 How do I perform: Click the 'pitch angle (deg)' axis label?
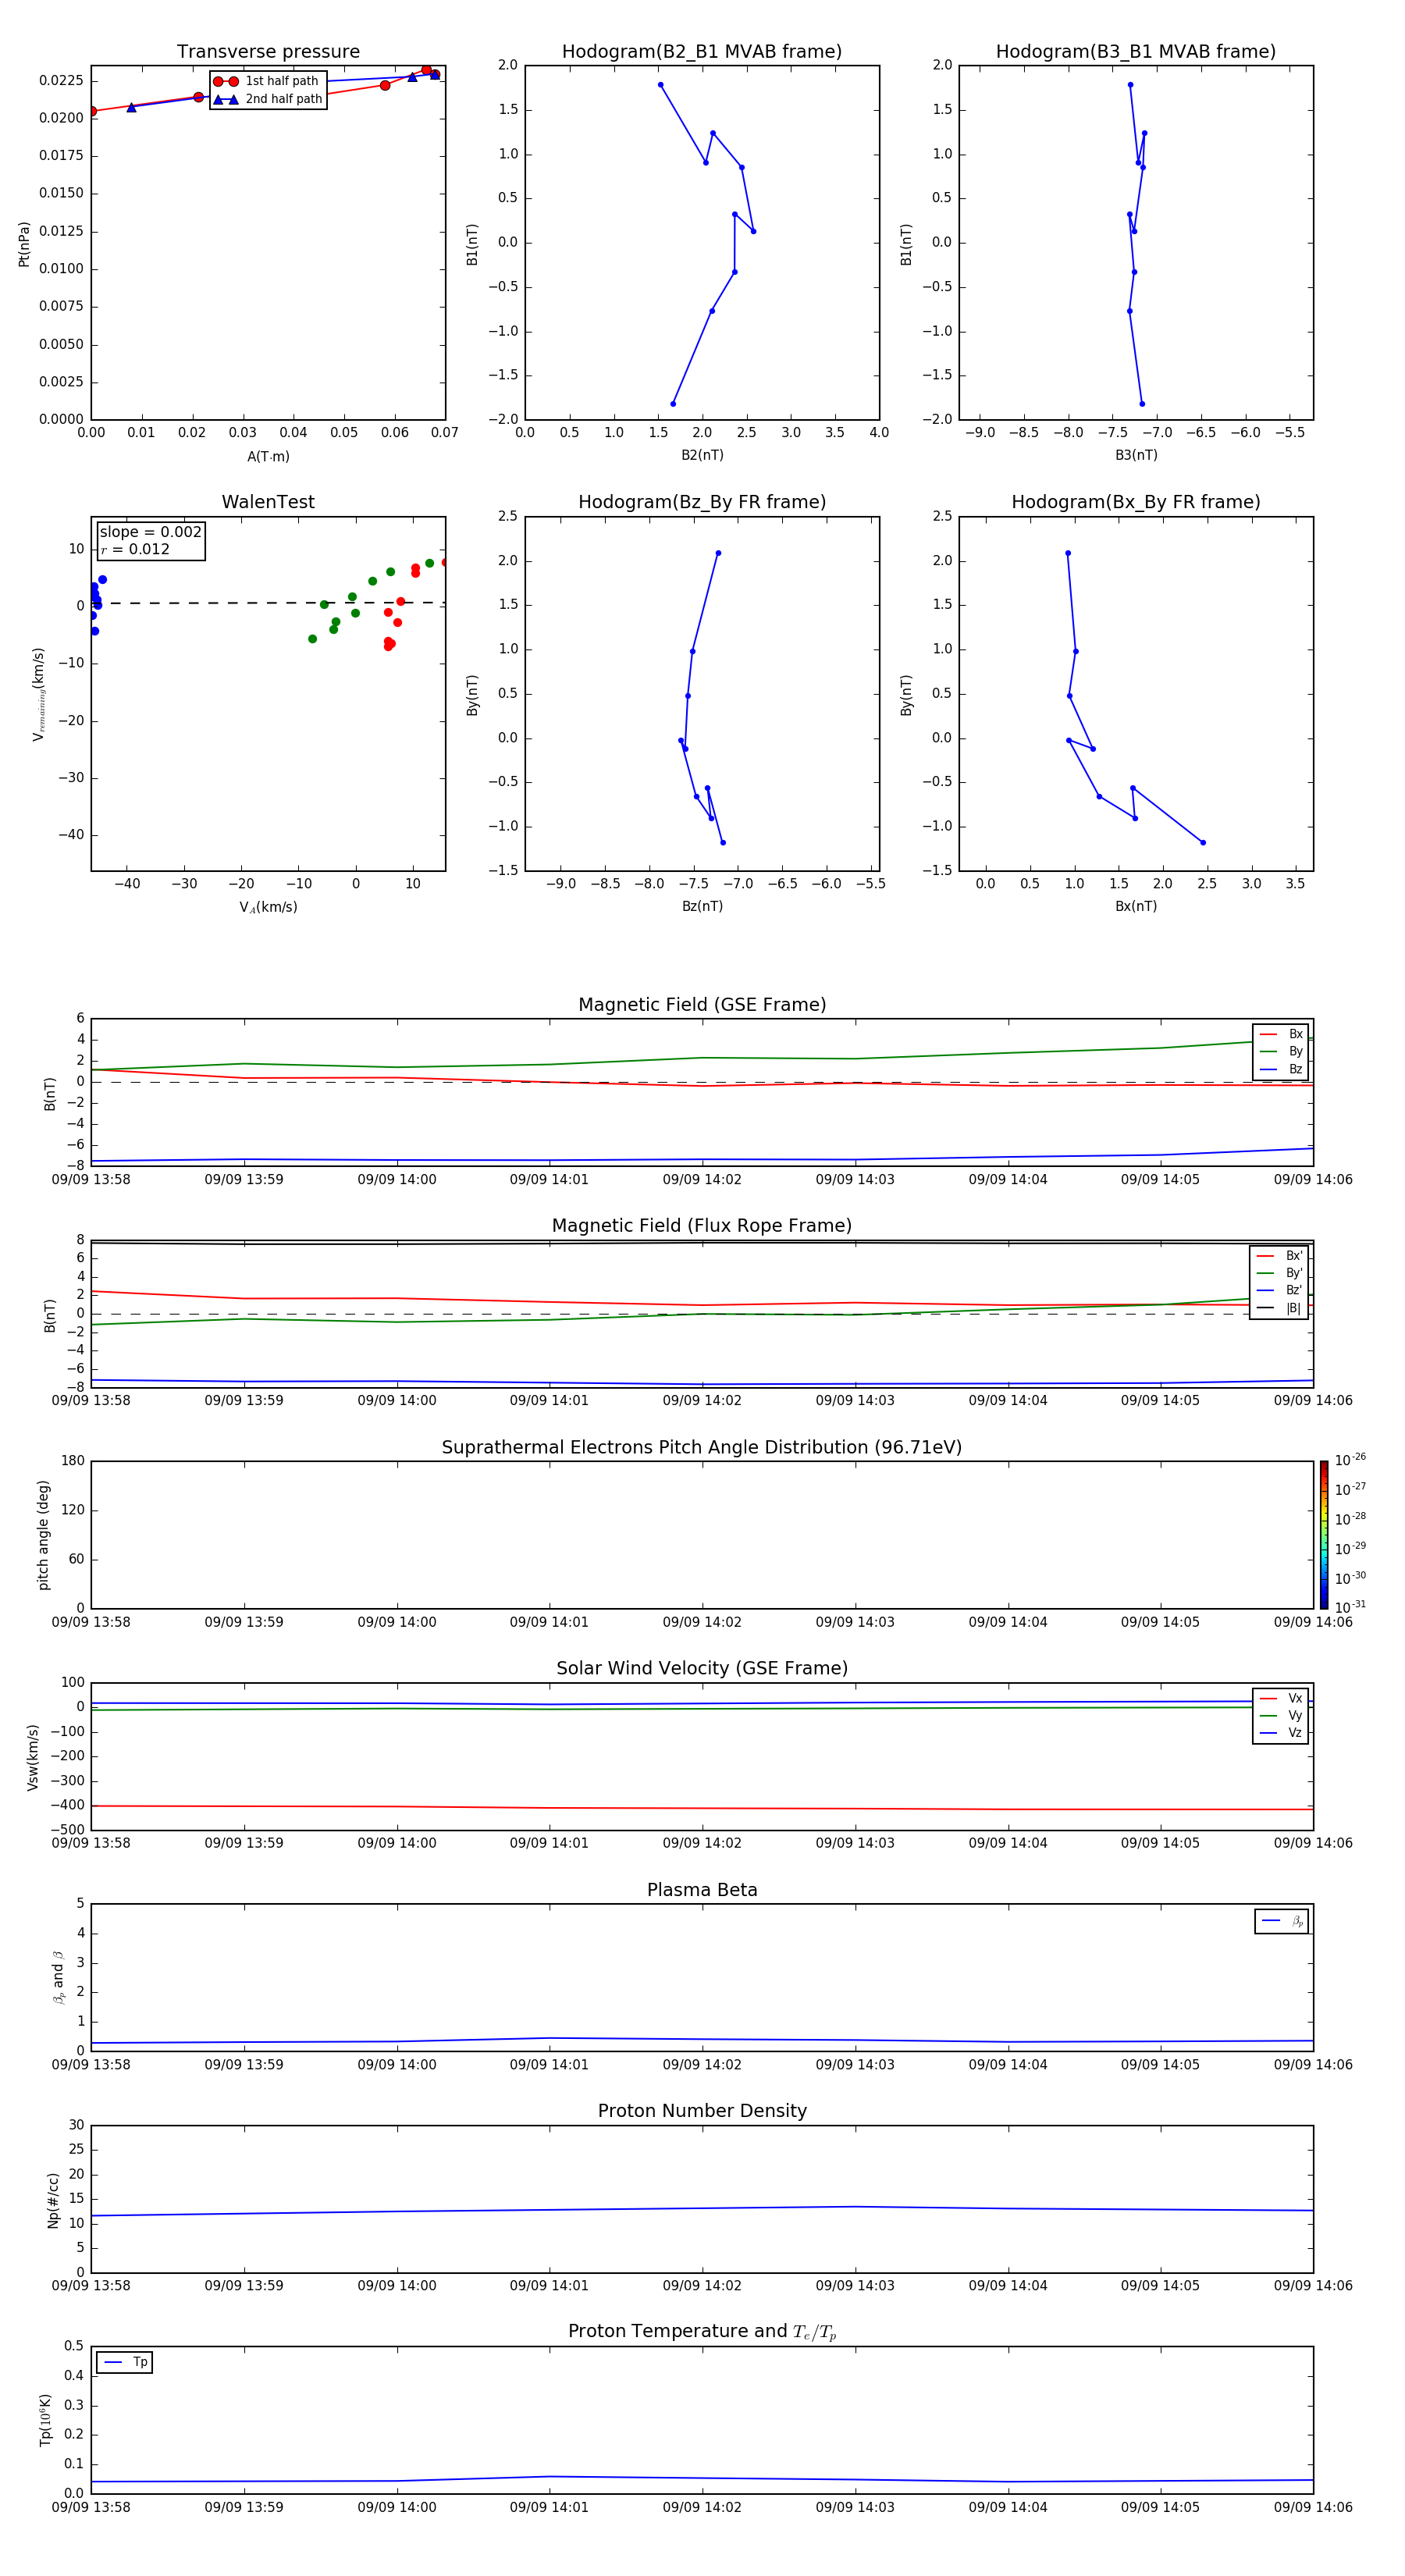coord(43,1535)
